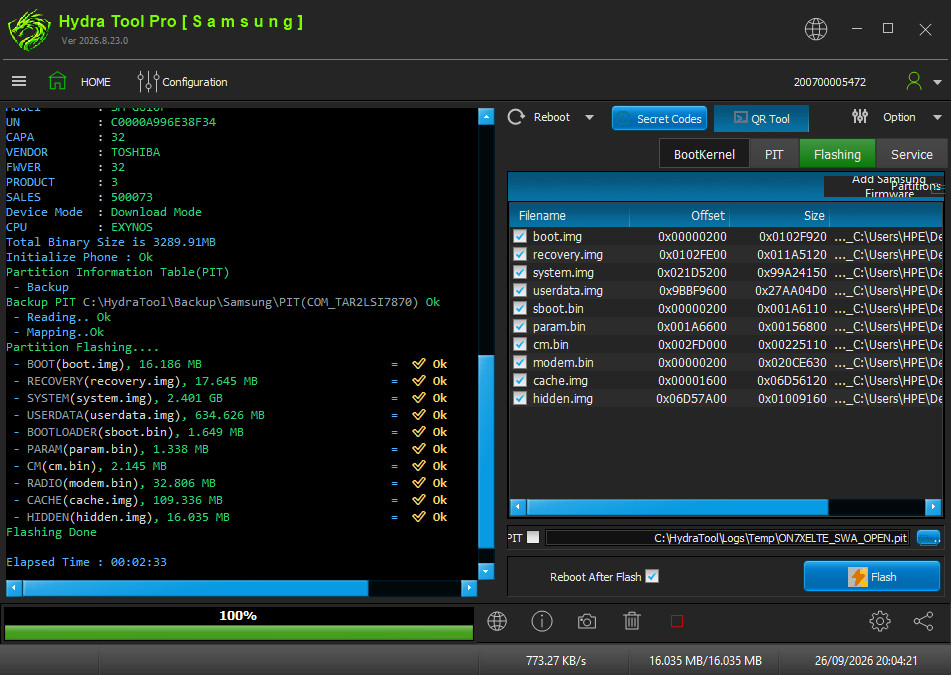Uncheck the system.img checkbox
The width and height of the screenshot is (951, 675).
(520, 272)
